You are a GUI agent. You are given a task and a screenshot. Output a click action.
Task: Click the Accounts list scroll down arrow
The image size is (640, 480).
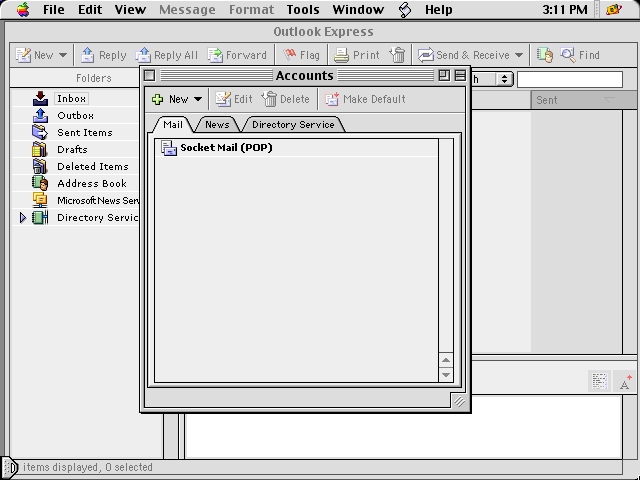point(446,374)
